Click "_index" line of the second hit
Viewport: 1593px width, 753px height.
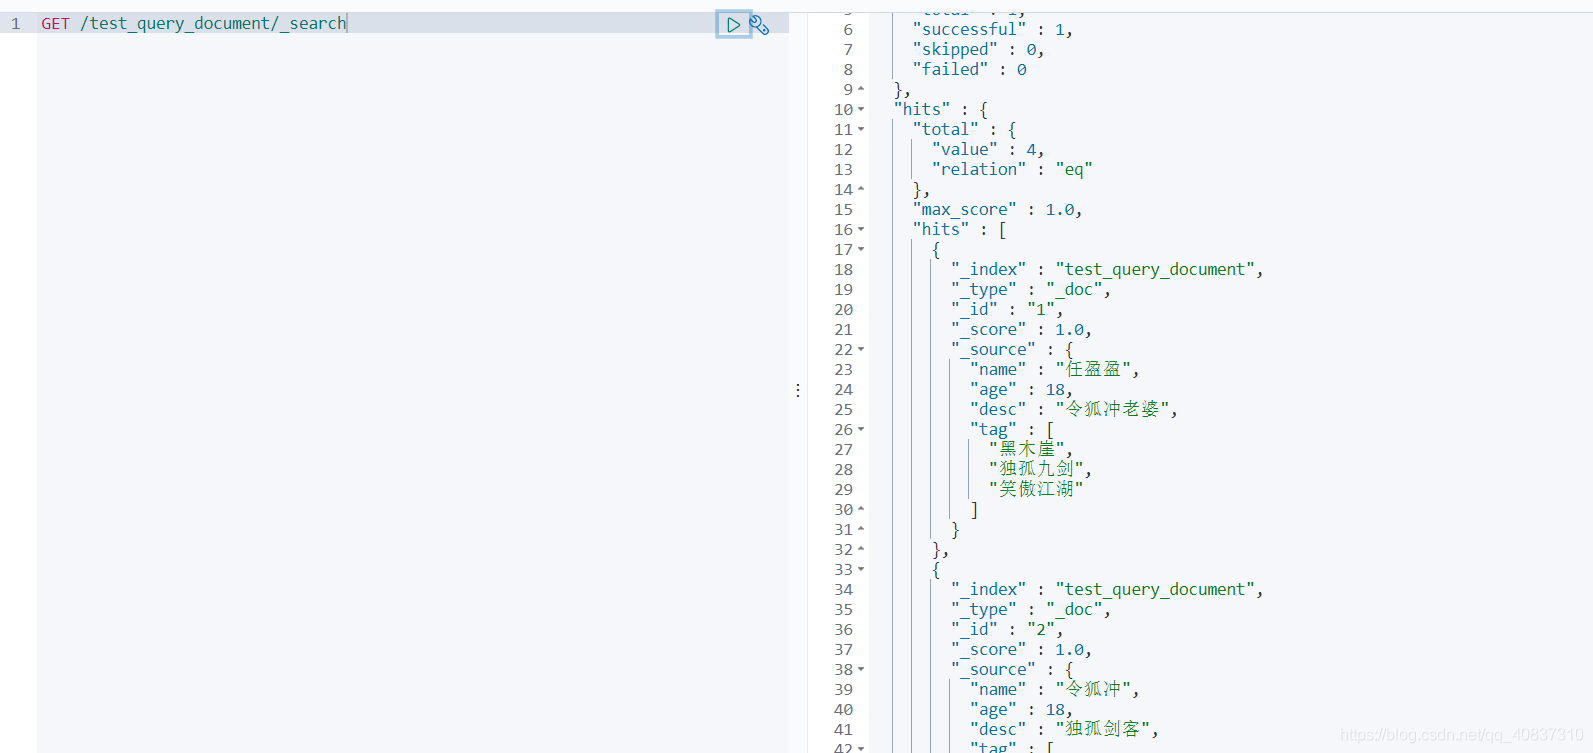click(1107, 590)
